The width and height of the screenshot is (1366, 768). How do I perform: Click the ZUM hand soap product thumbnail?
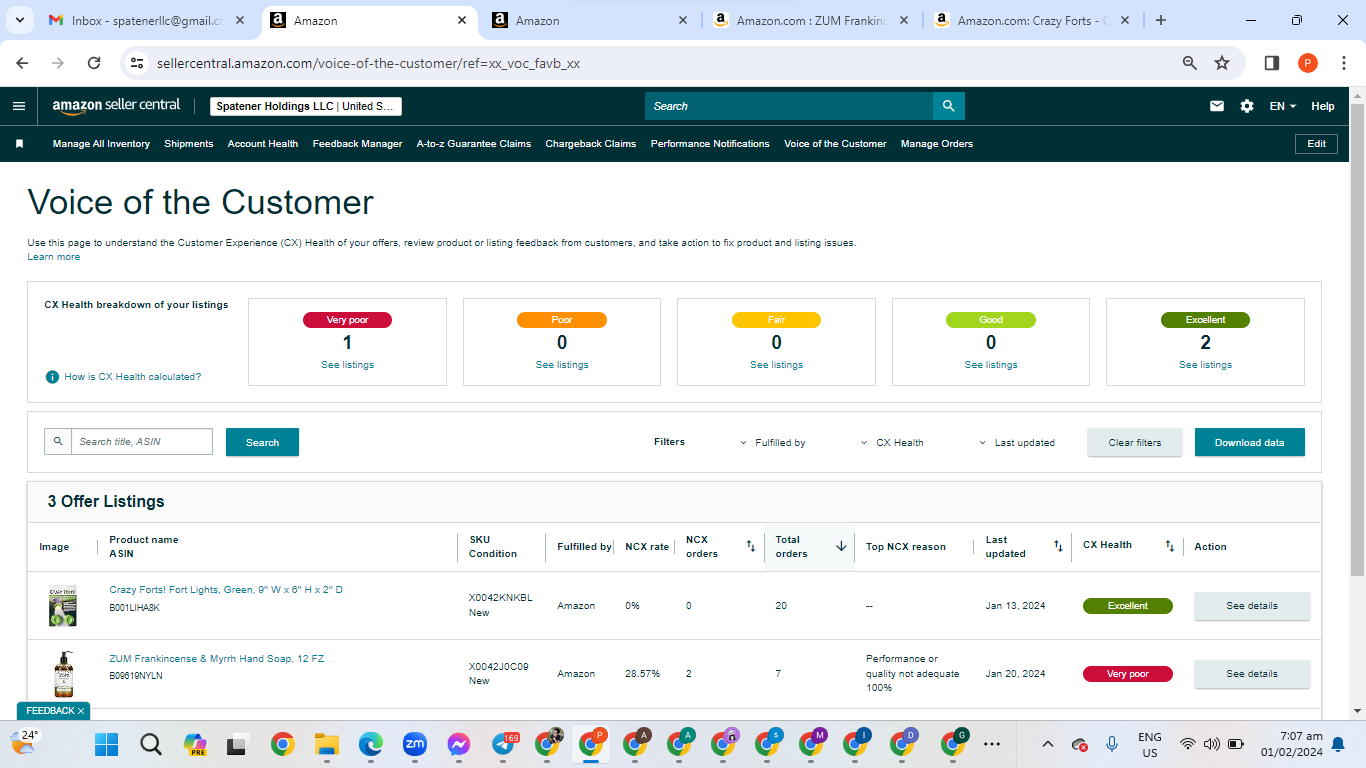63,674
